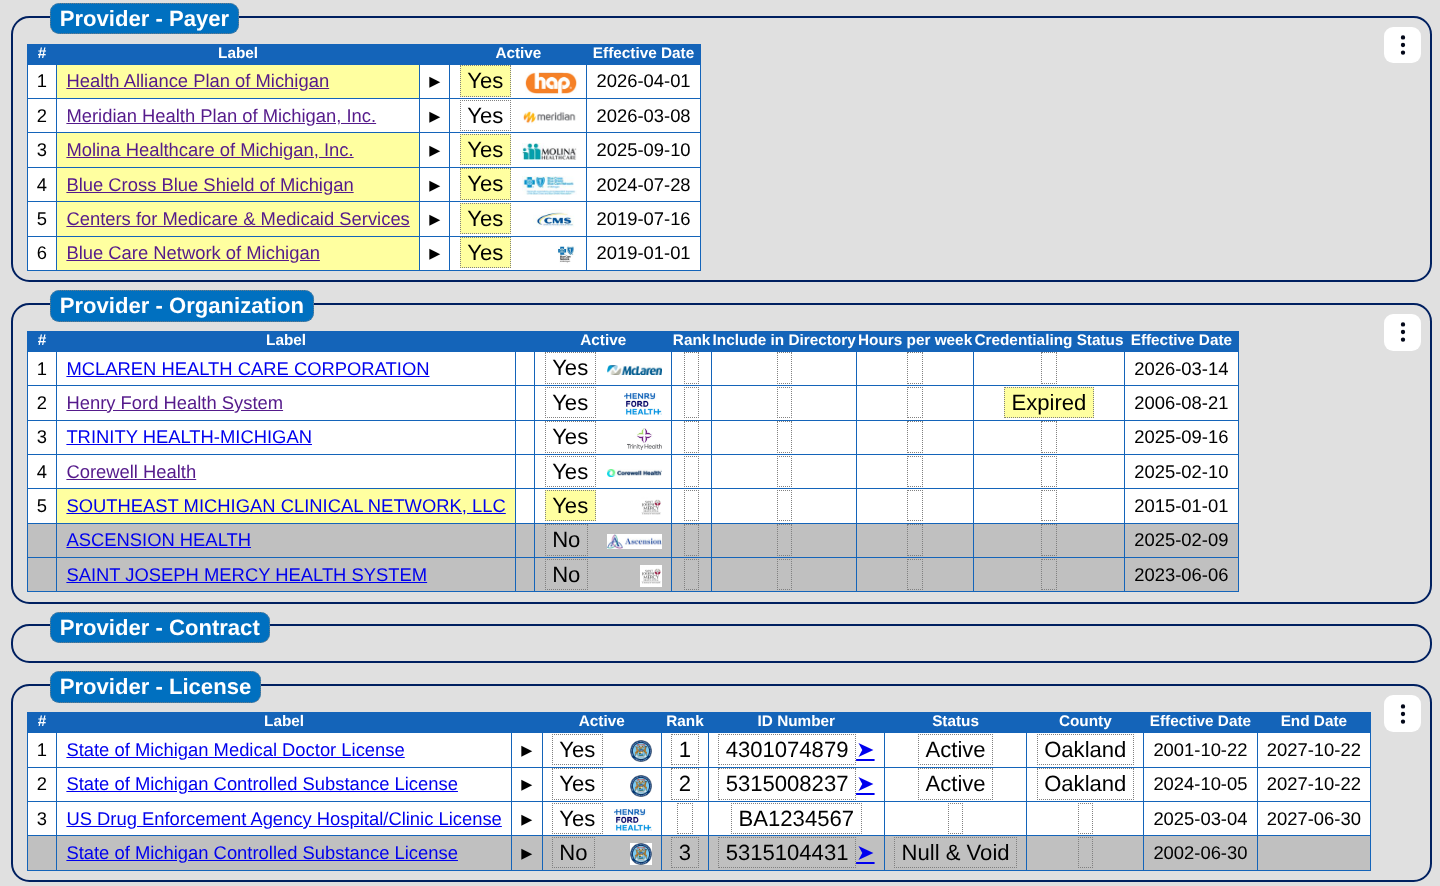Viewport: 1440px width, 886px height.
Task: Click the end date 2027-06-30
Action: point(1314,819)
